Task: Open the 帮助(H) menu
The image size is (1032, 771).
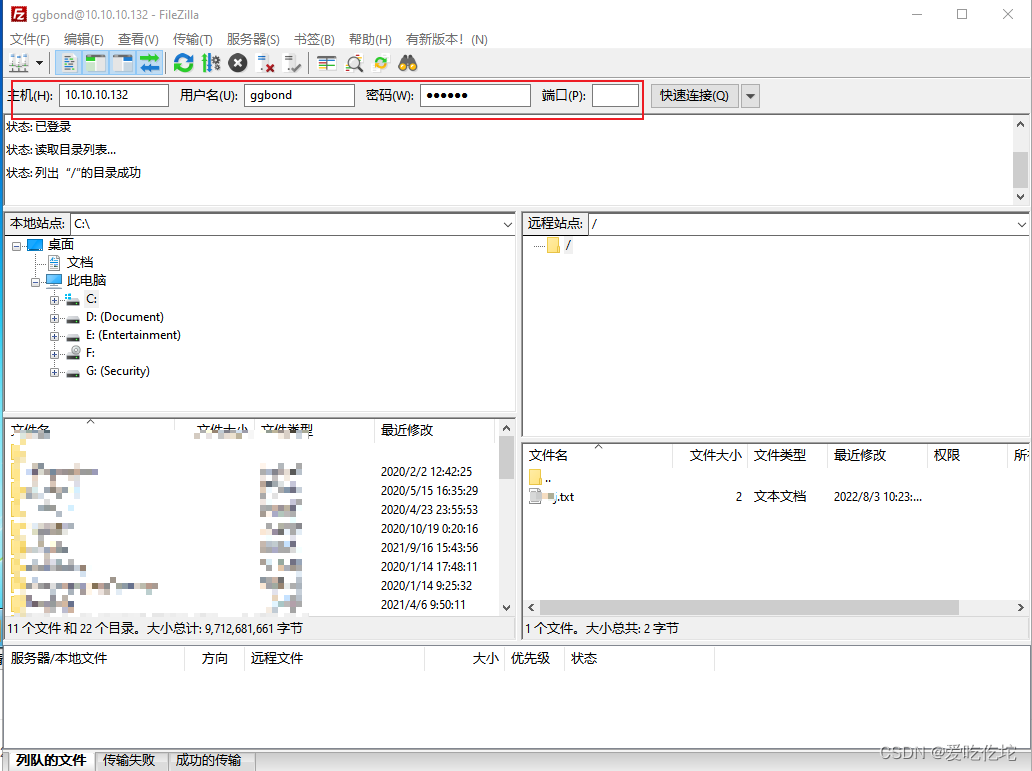Action: click(370, 40)
